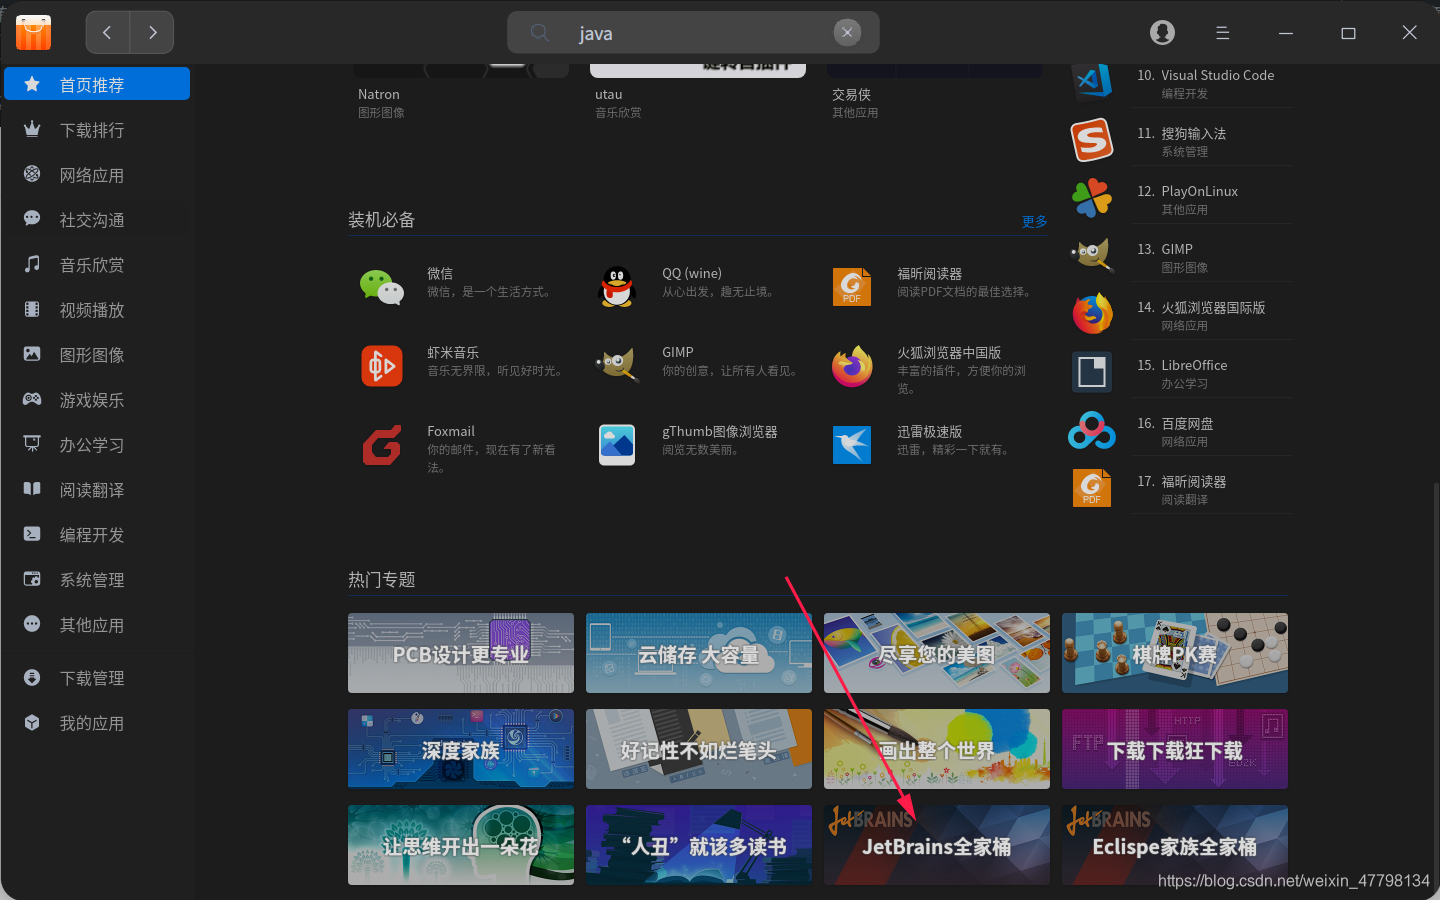Click the app store logo icon
This screenshot has width=1440, height=900.
pos(33,33)
